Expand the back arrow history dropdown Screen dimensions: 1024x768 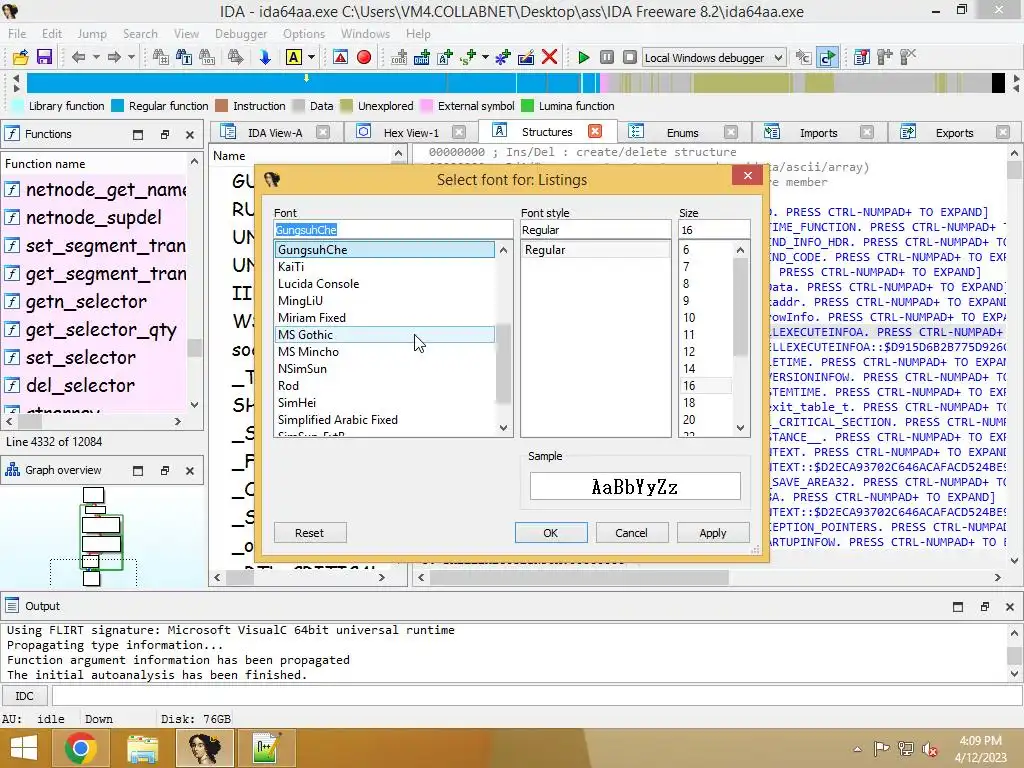pos(96,57)
